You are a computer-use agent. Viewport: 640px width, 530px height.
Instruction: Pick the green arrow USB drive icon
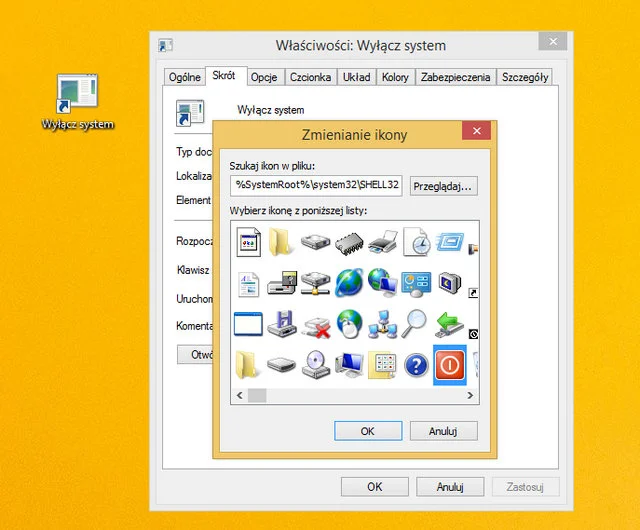coord(450,324)
